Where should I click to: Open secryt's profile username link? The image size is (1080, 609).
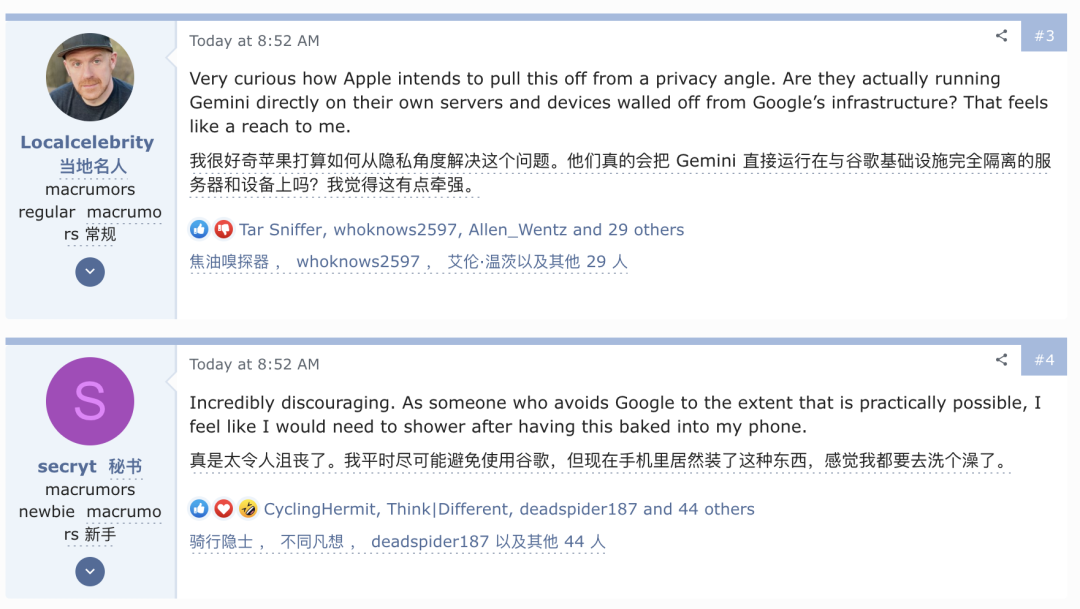67,466
